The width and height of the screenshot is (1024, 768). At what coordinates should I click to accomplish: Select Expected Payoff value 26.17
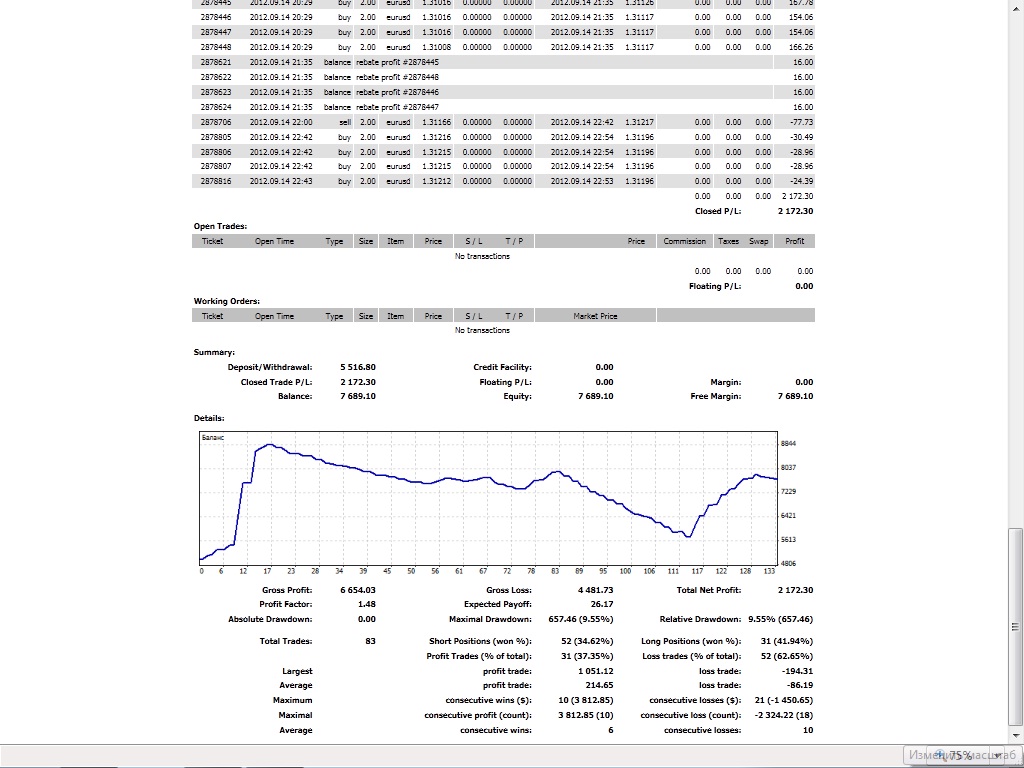pyautogui.click(x=601, y=604)
